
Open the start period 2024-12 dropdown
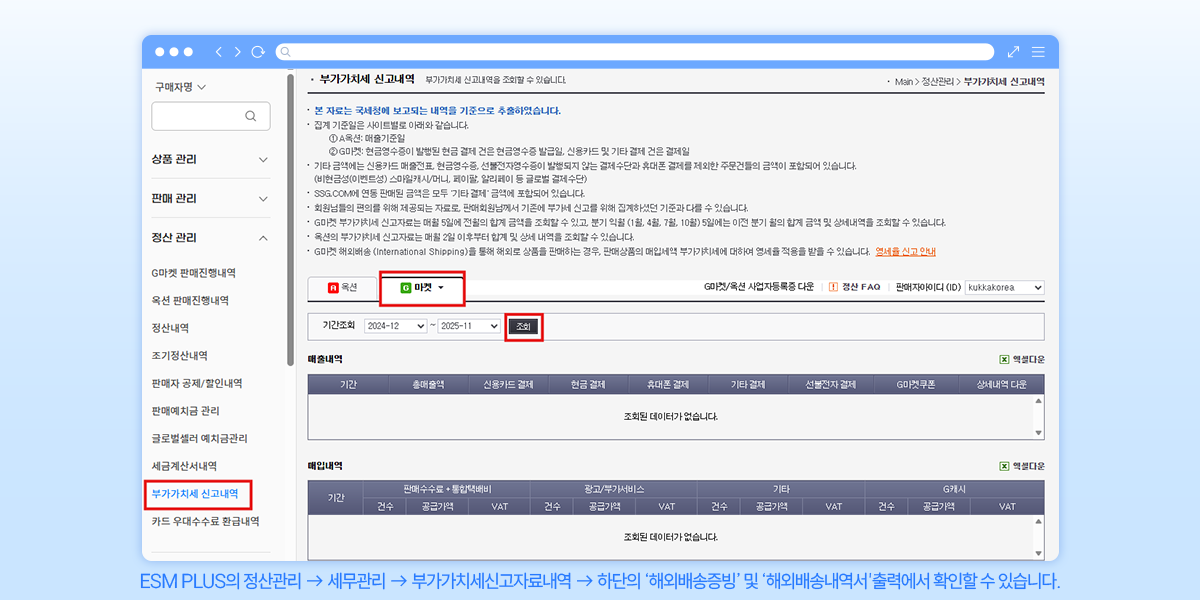coord(396,326)
